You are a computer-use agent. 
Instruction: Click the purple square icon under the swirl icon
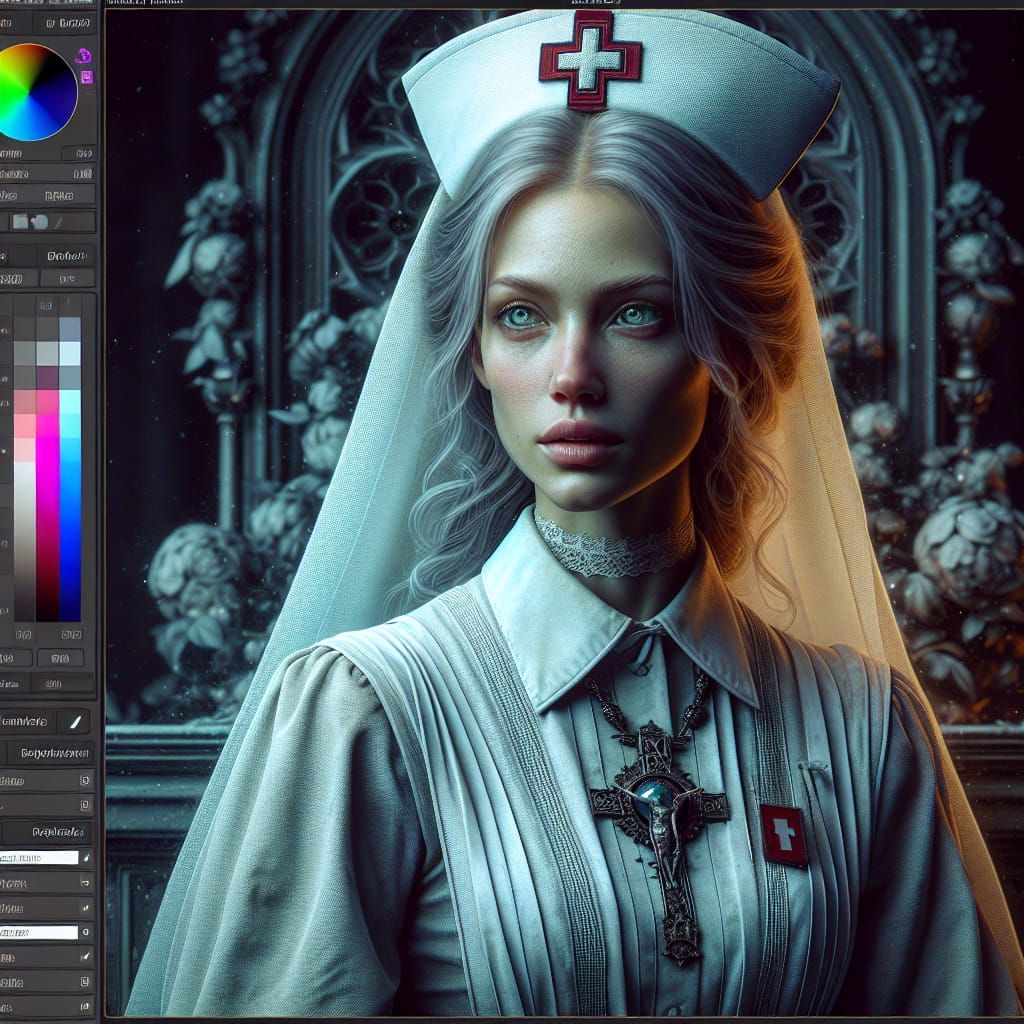(x=86, y=77)
